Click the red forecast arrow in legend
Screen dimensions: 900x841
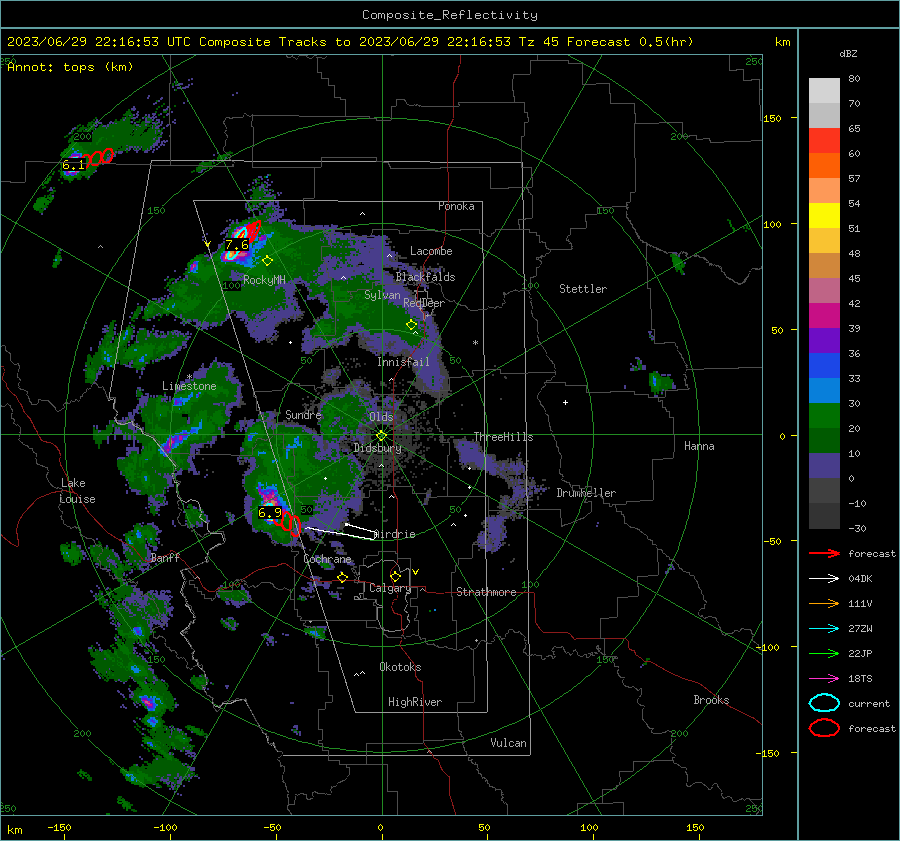click(824, 553)
